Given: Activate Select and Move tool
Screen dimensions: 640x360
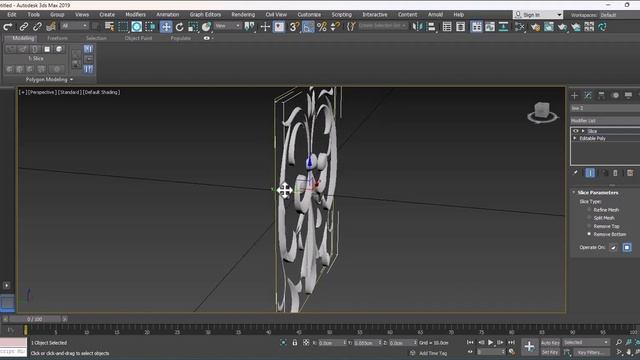Looking at the screenshot, I should click(x=166, y=27).
